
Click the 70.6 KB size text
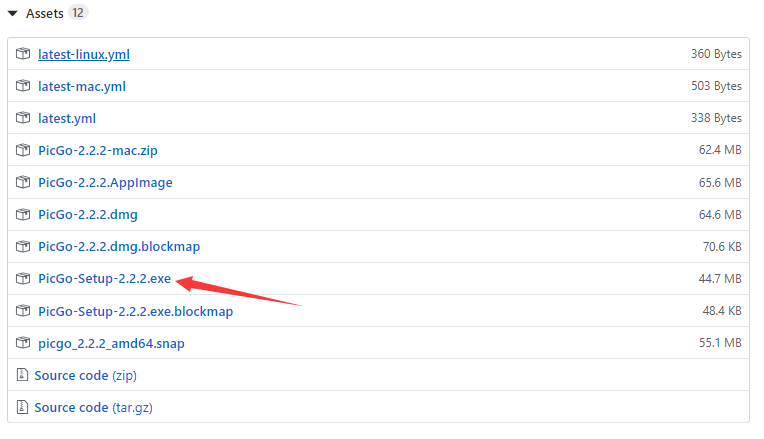pos(722,247)
